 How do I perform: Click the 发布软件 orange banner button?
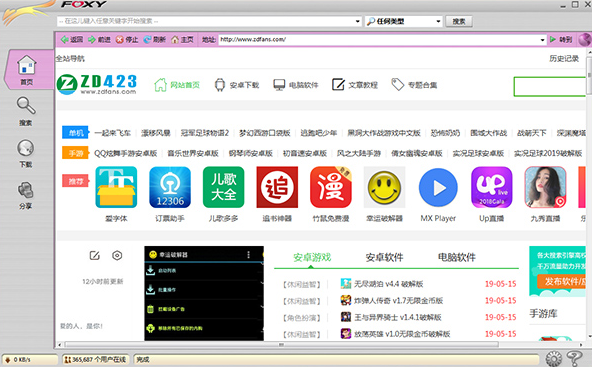click(562, 281)
